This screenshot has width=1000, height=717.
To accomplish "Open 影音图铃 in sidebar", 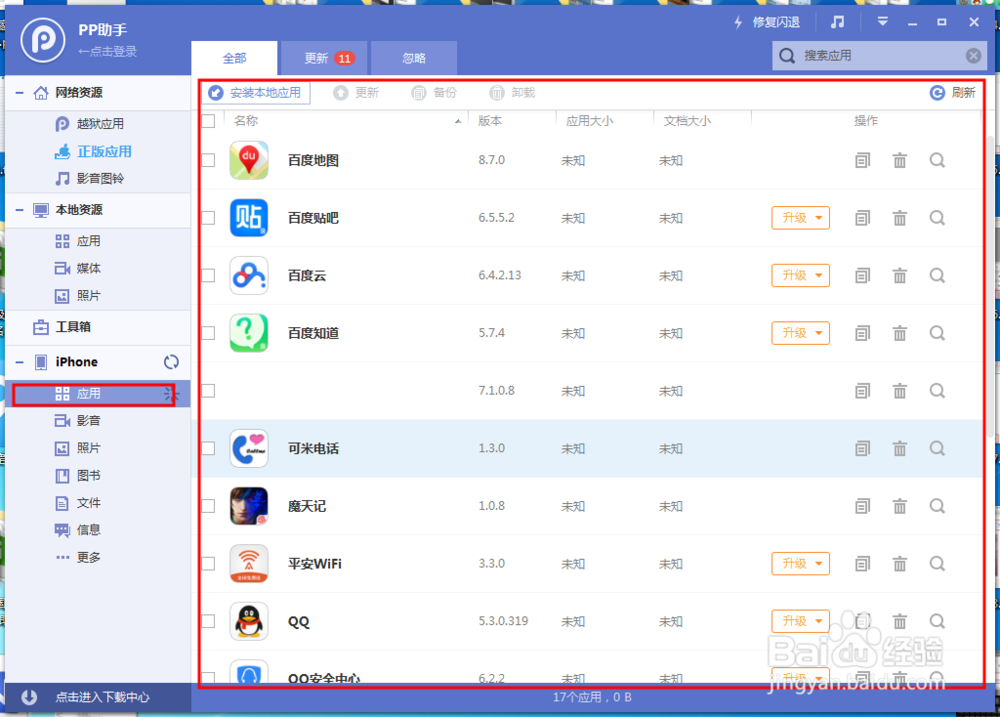I will pyautogui.click(x=89, y=179).
